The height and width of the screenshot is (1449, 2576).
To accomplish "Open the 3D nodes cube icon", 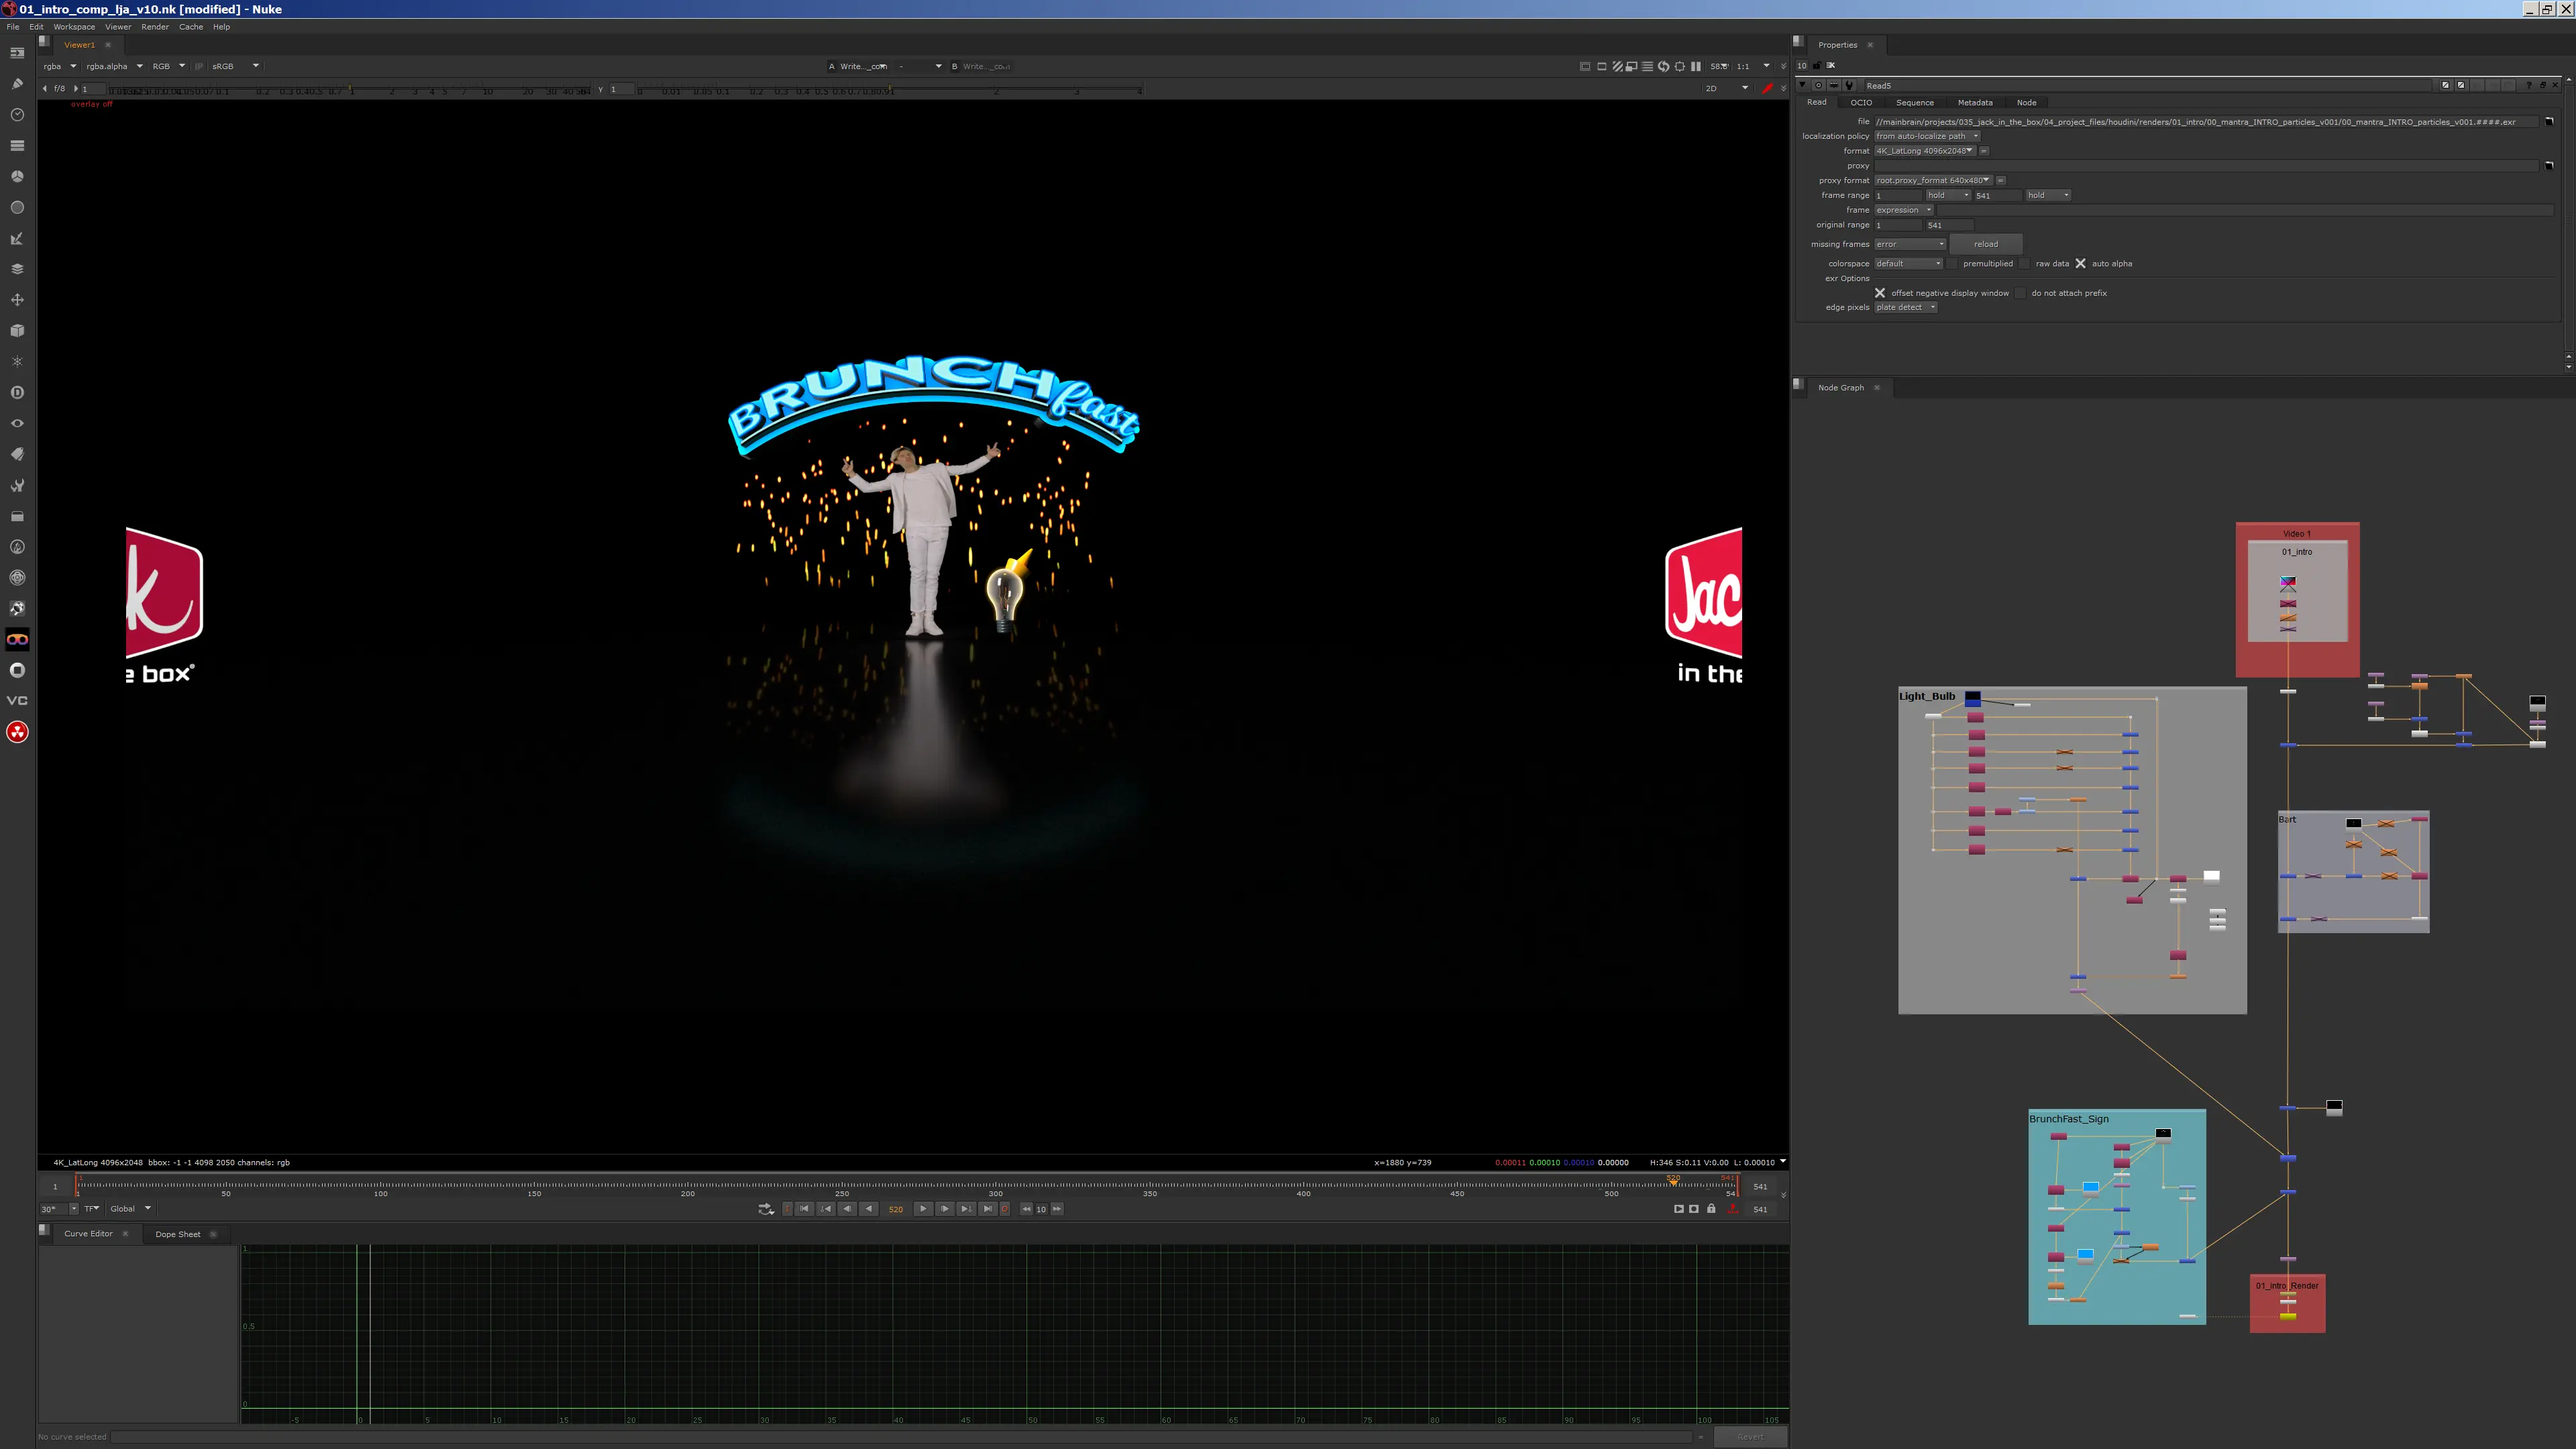I will 17,330.
